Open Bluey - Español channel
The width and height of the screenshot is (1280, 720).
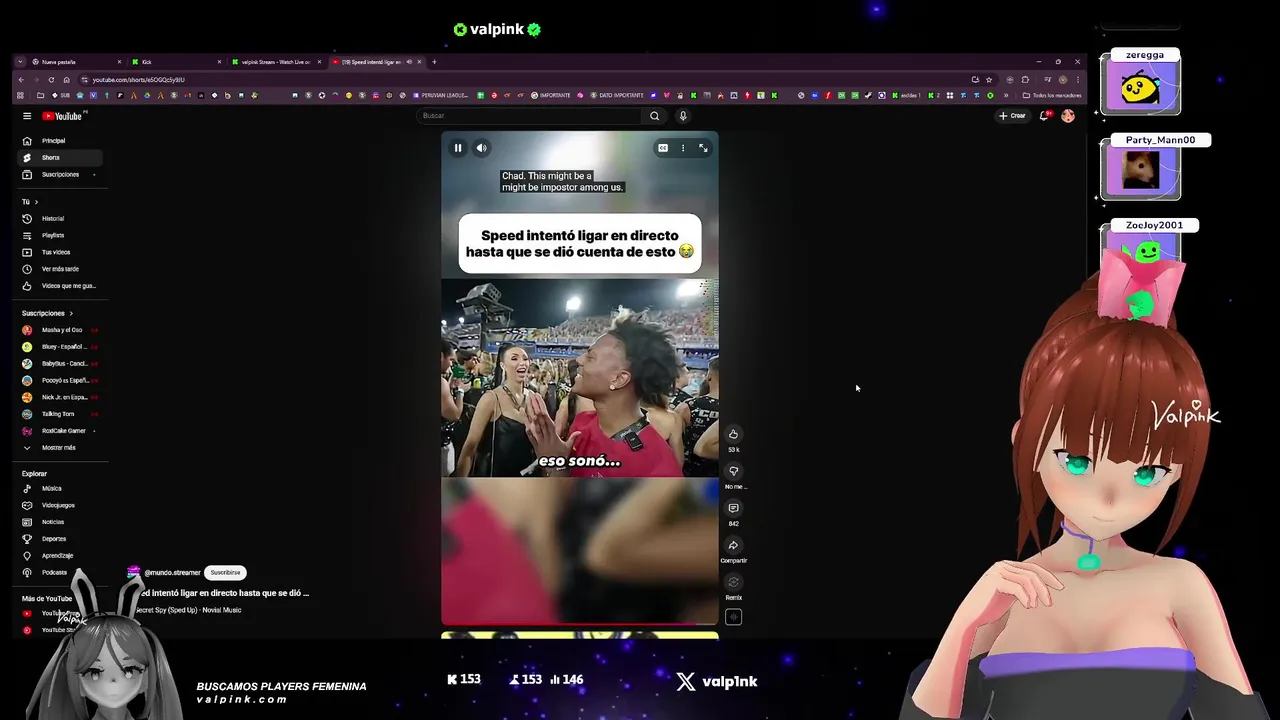click(x=60, y=347)
